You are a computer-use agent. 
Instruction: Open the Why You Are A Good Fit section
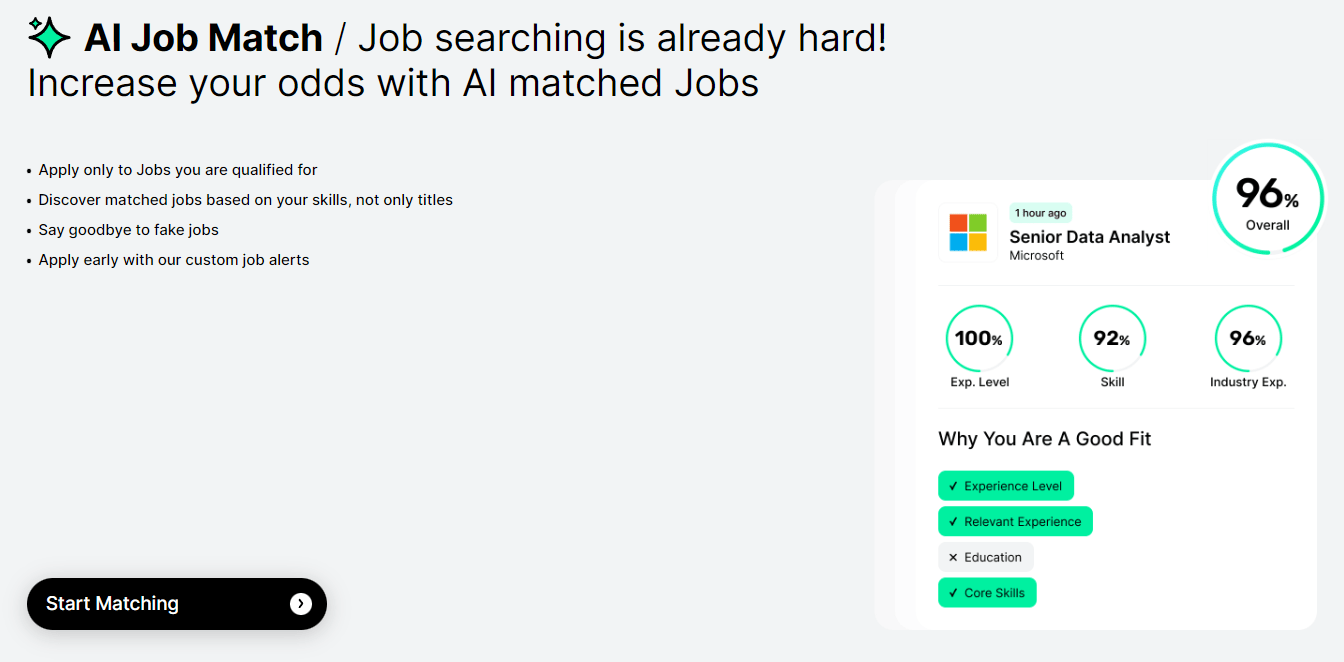(1044, 439)
